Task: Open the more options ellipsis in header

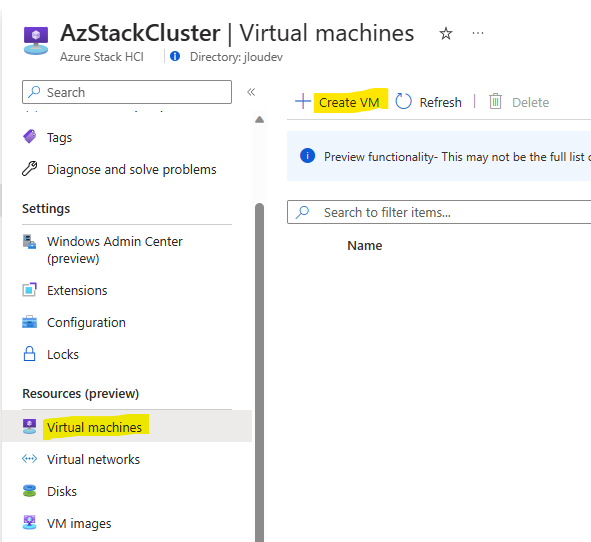Action: coord(478,34)
